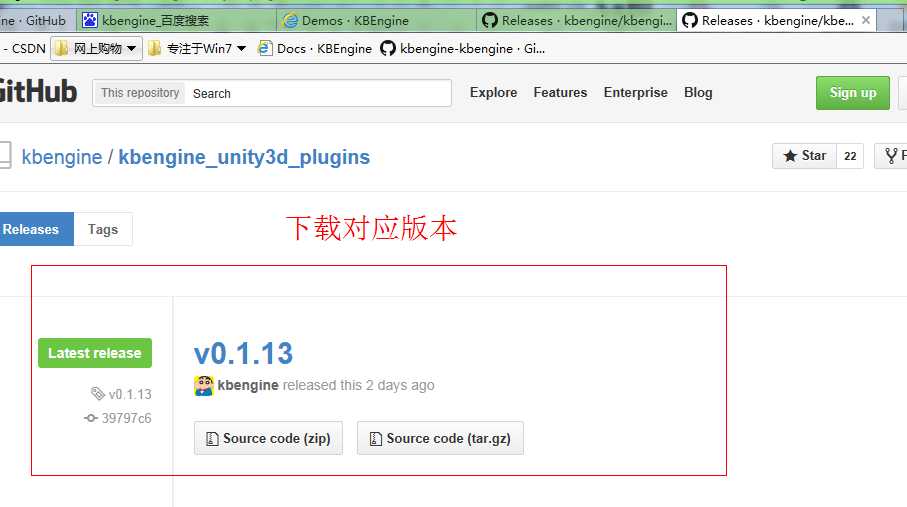Image resolution: width=907 pixels, height=507 pixels.
Task: Switch to Releases · kbengine/kbengi... browser tab
Action: pyautogui.click(x=576, y=20)
